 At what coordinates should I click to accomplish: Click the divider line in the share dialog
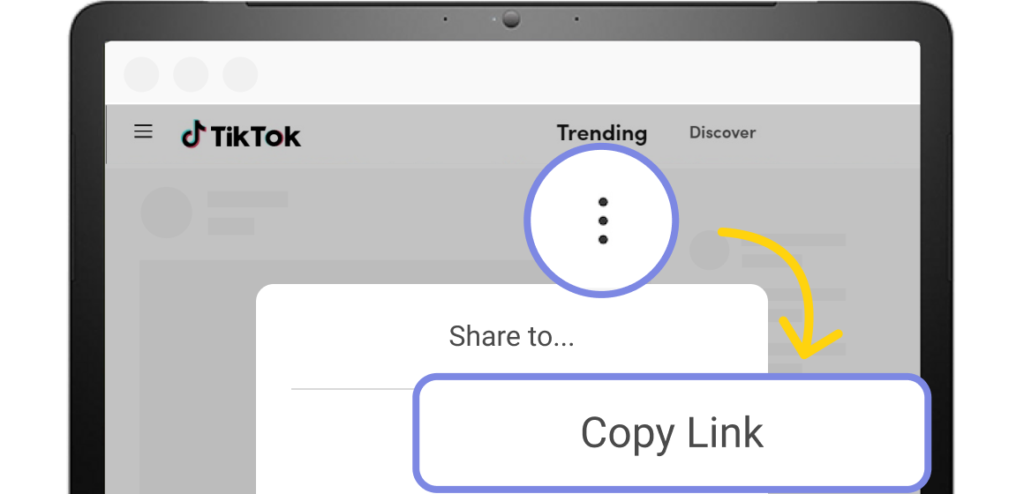(353, 389)
